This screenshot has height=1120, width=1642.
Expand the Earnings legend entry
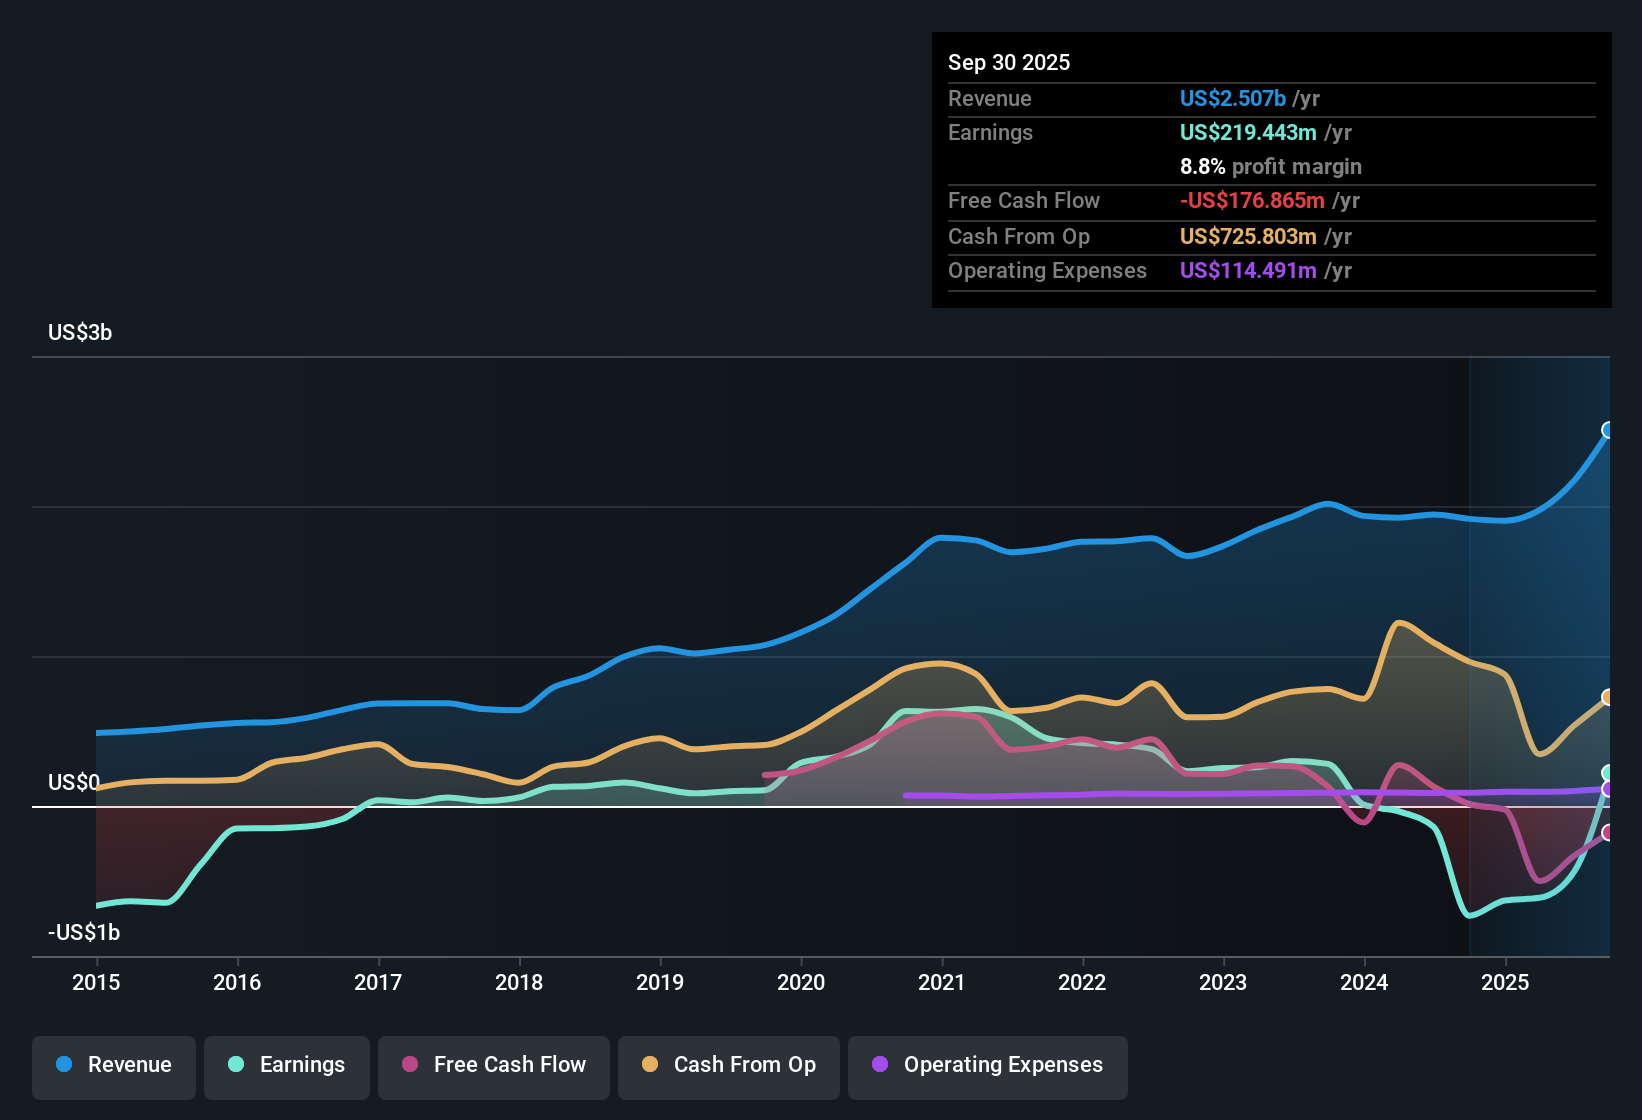click(x=287, y=1065)
